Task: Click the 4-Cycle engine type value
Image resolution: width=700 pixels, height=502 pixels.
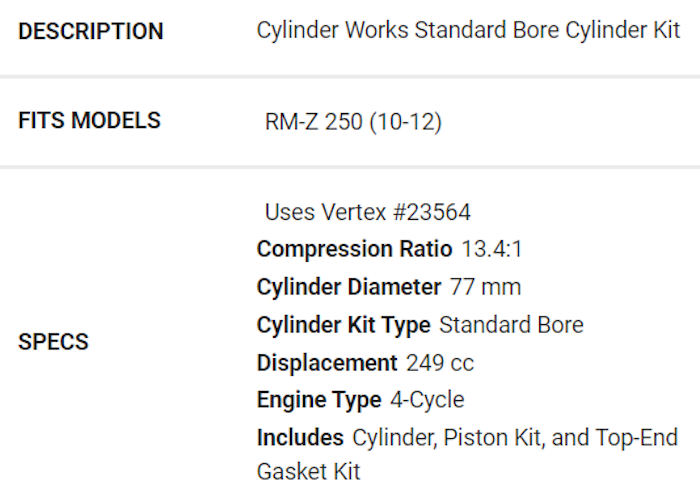Action: tap(427, 400)
